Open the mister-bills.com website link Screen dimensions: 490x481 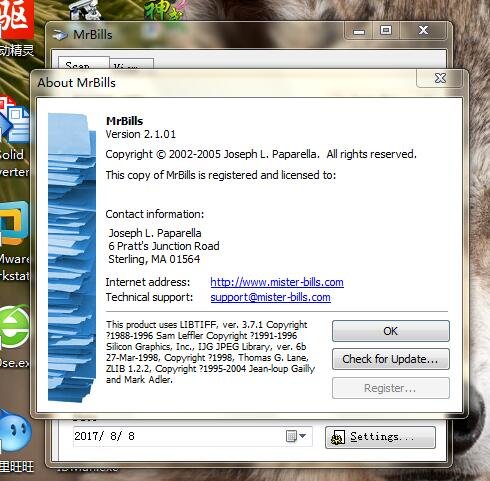coord(277,282)
